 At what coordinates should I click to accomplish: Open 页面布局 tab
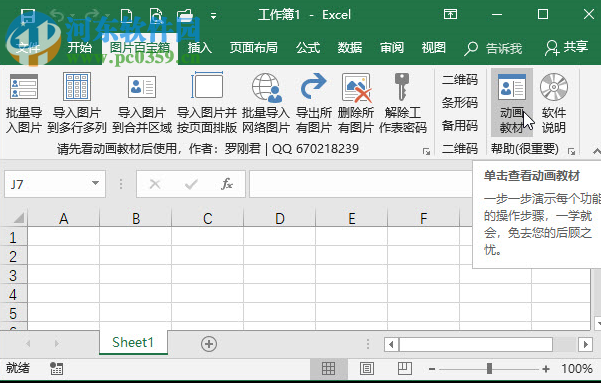tap(254, 48)
